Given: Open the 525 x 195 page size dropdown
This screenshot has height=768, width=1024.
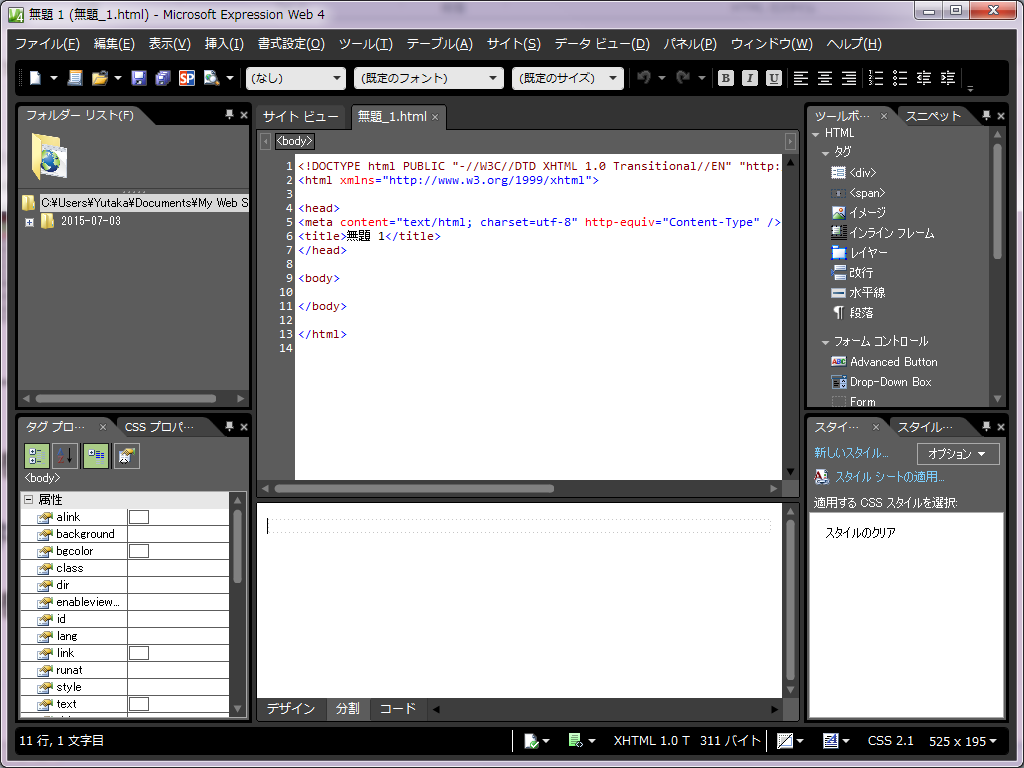Looking at the screenshot, I should [963, 741].
